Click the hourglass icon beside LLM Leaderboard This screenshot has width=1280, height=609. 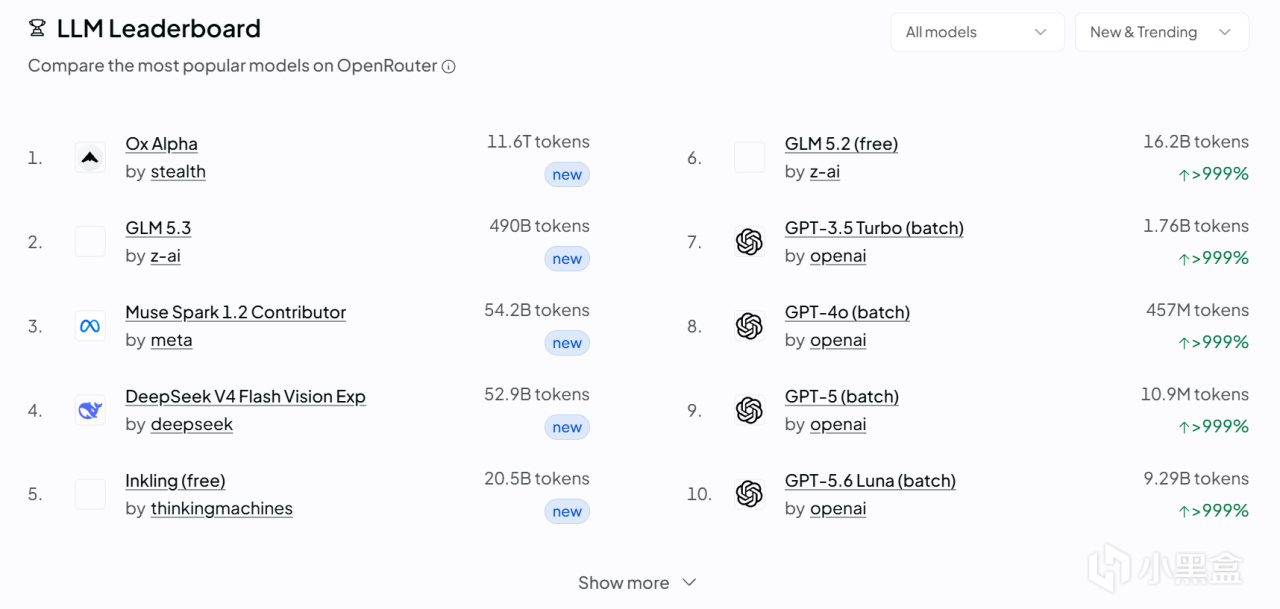click(x=37, y=28)
